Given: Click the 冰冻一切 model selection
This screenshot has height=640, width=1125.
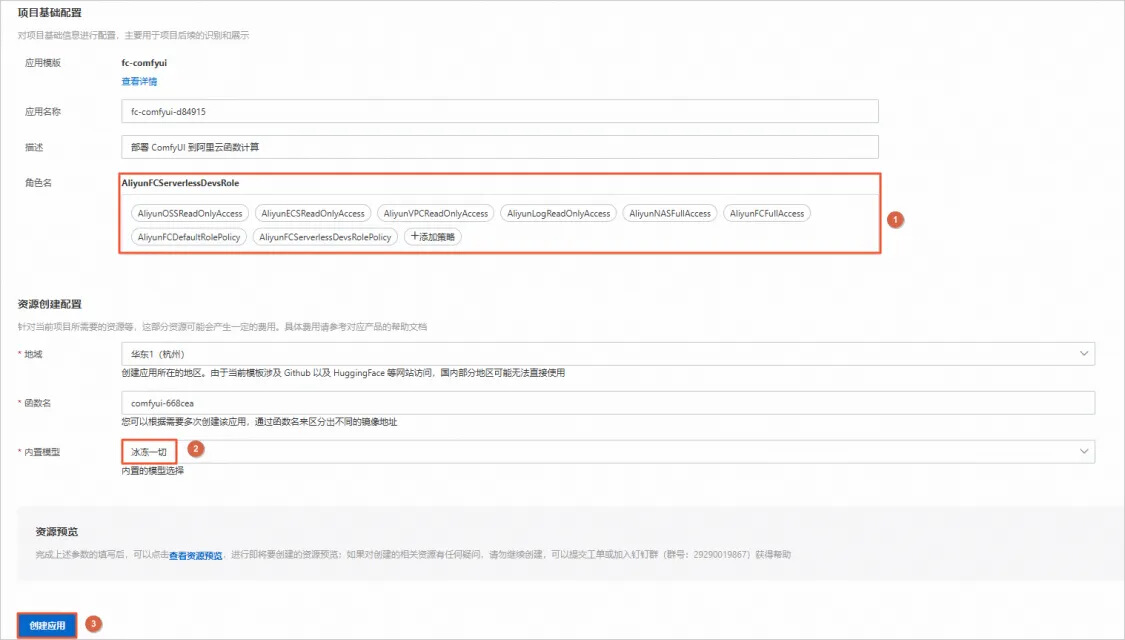Looking at the screenshot, I should 149,452.
